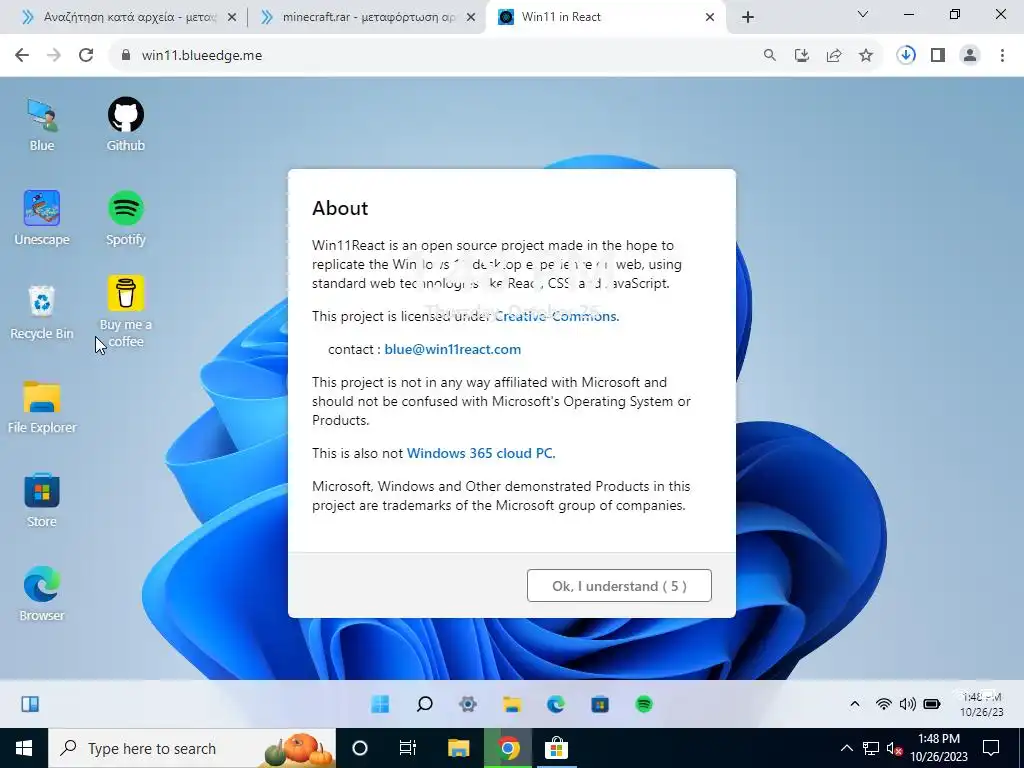This screenshot has width=1024, height=768.
Task: Open File Explorer desktop shortcut
Action: coord(42,407)
